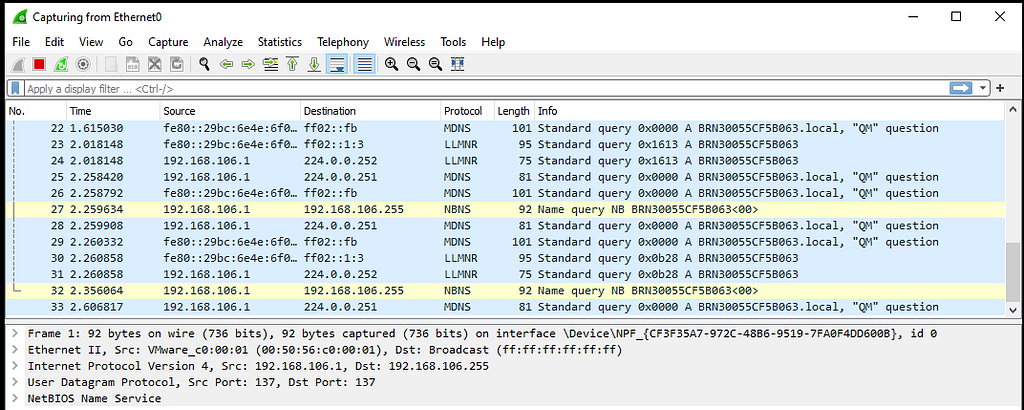Go back to previous packet arrow
Image resolution: width=1024 pixels, height=410 pixels.
click(x=227, y=64)
